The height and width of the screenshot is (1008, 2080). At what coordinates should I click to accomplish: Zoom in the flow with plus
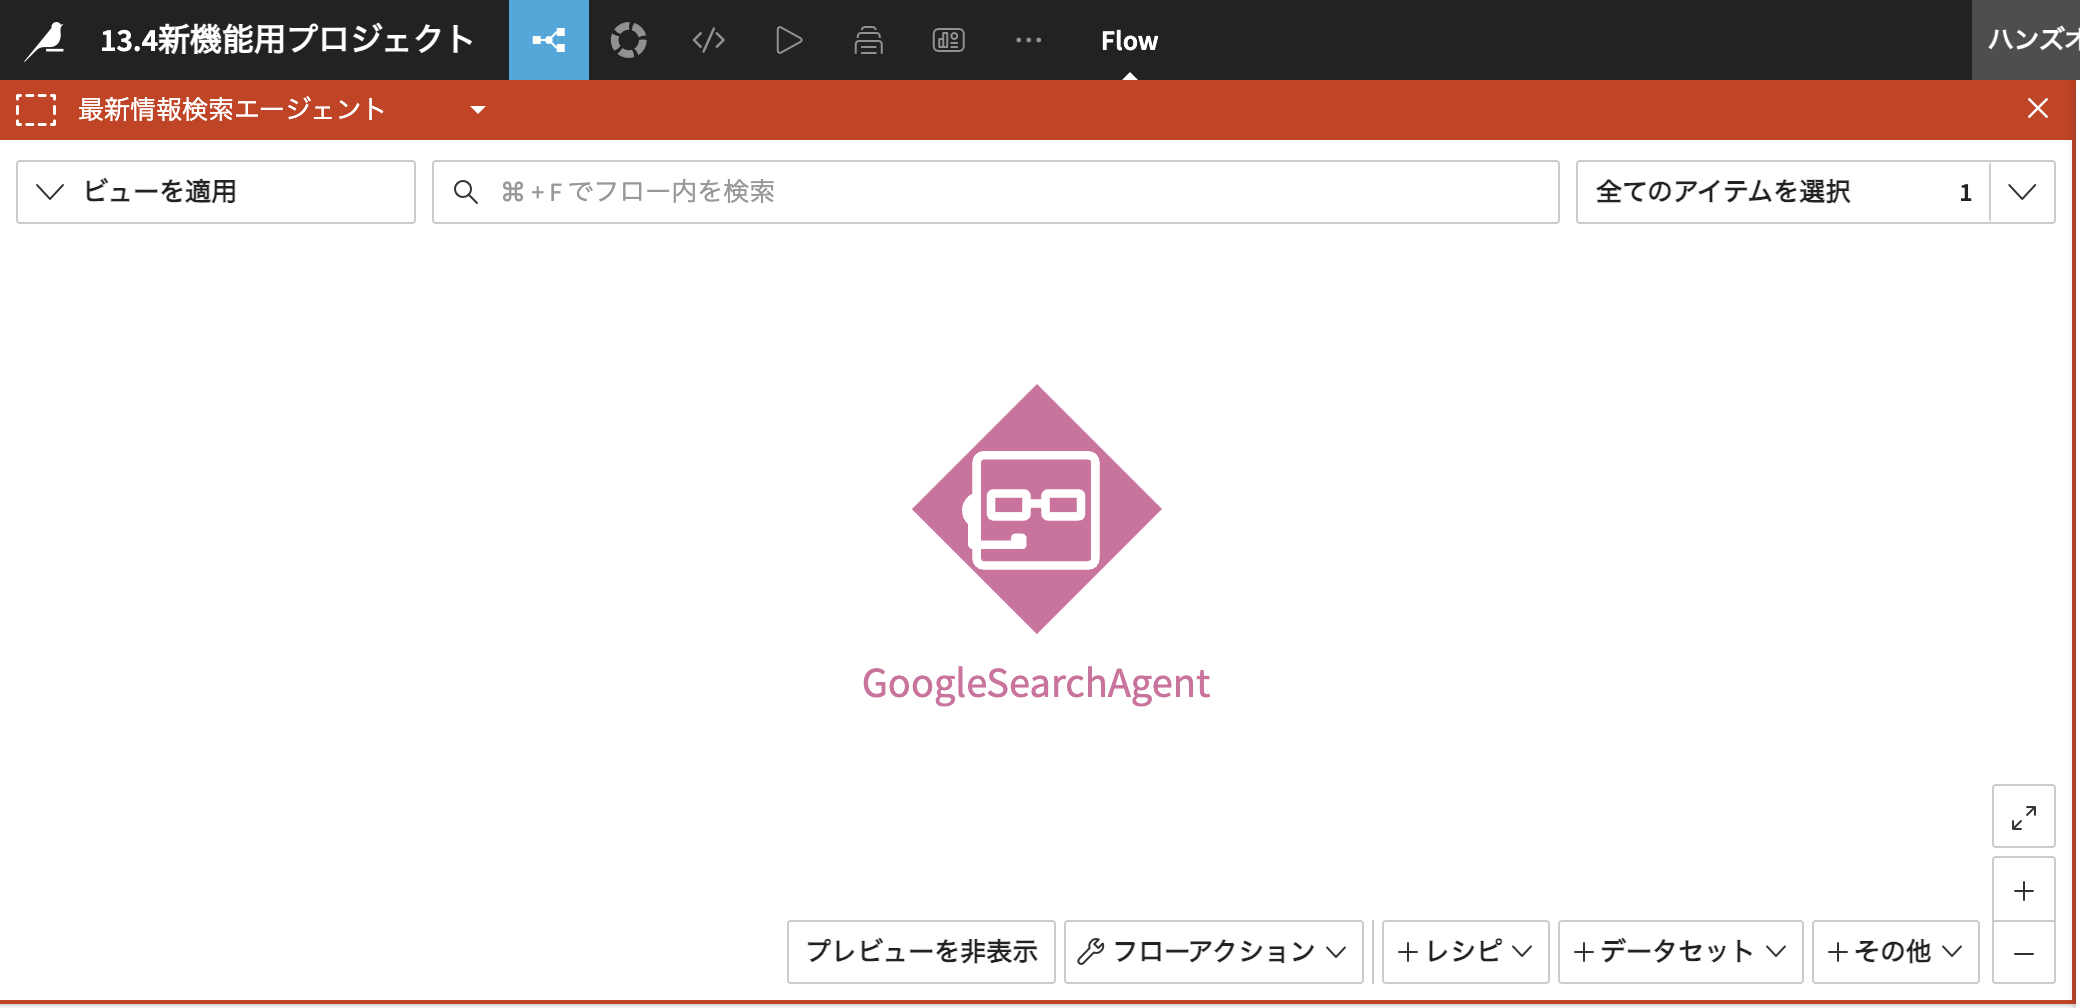2024,890
